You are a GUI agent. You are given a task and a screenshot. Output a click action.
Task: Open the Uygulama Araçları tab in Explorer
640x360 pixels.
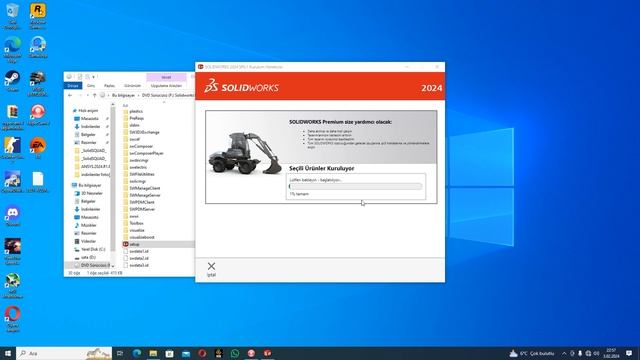(x=166, y=86)
